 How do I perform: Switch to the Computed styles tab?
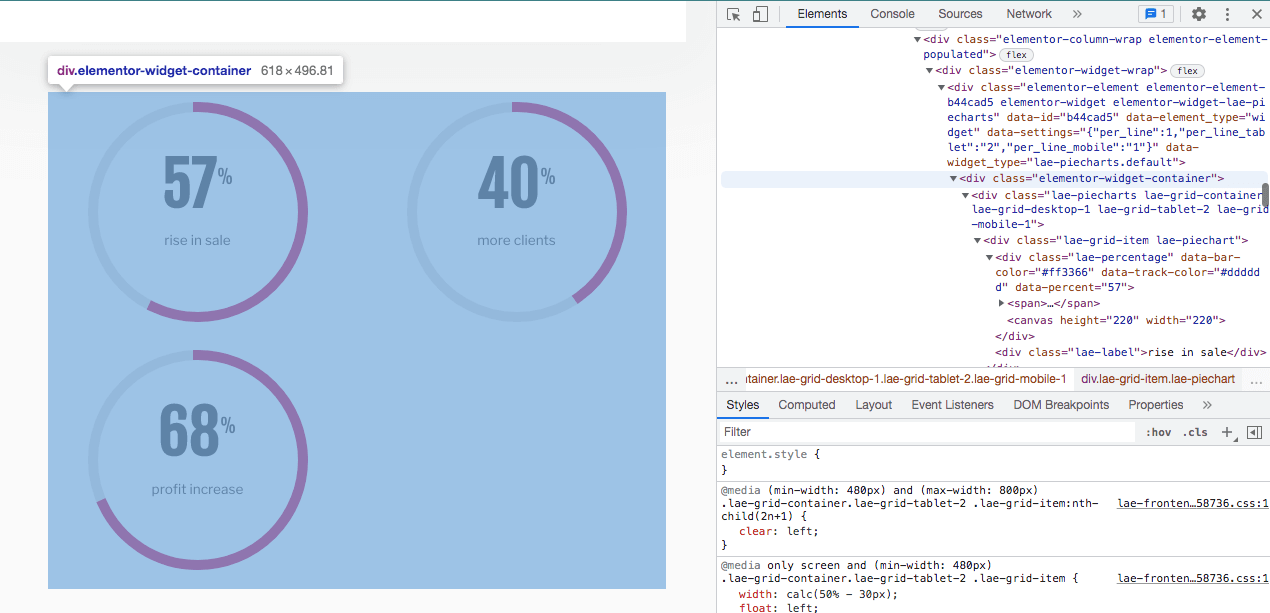point(806,405)
